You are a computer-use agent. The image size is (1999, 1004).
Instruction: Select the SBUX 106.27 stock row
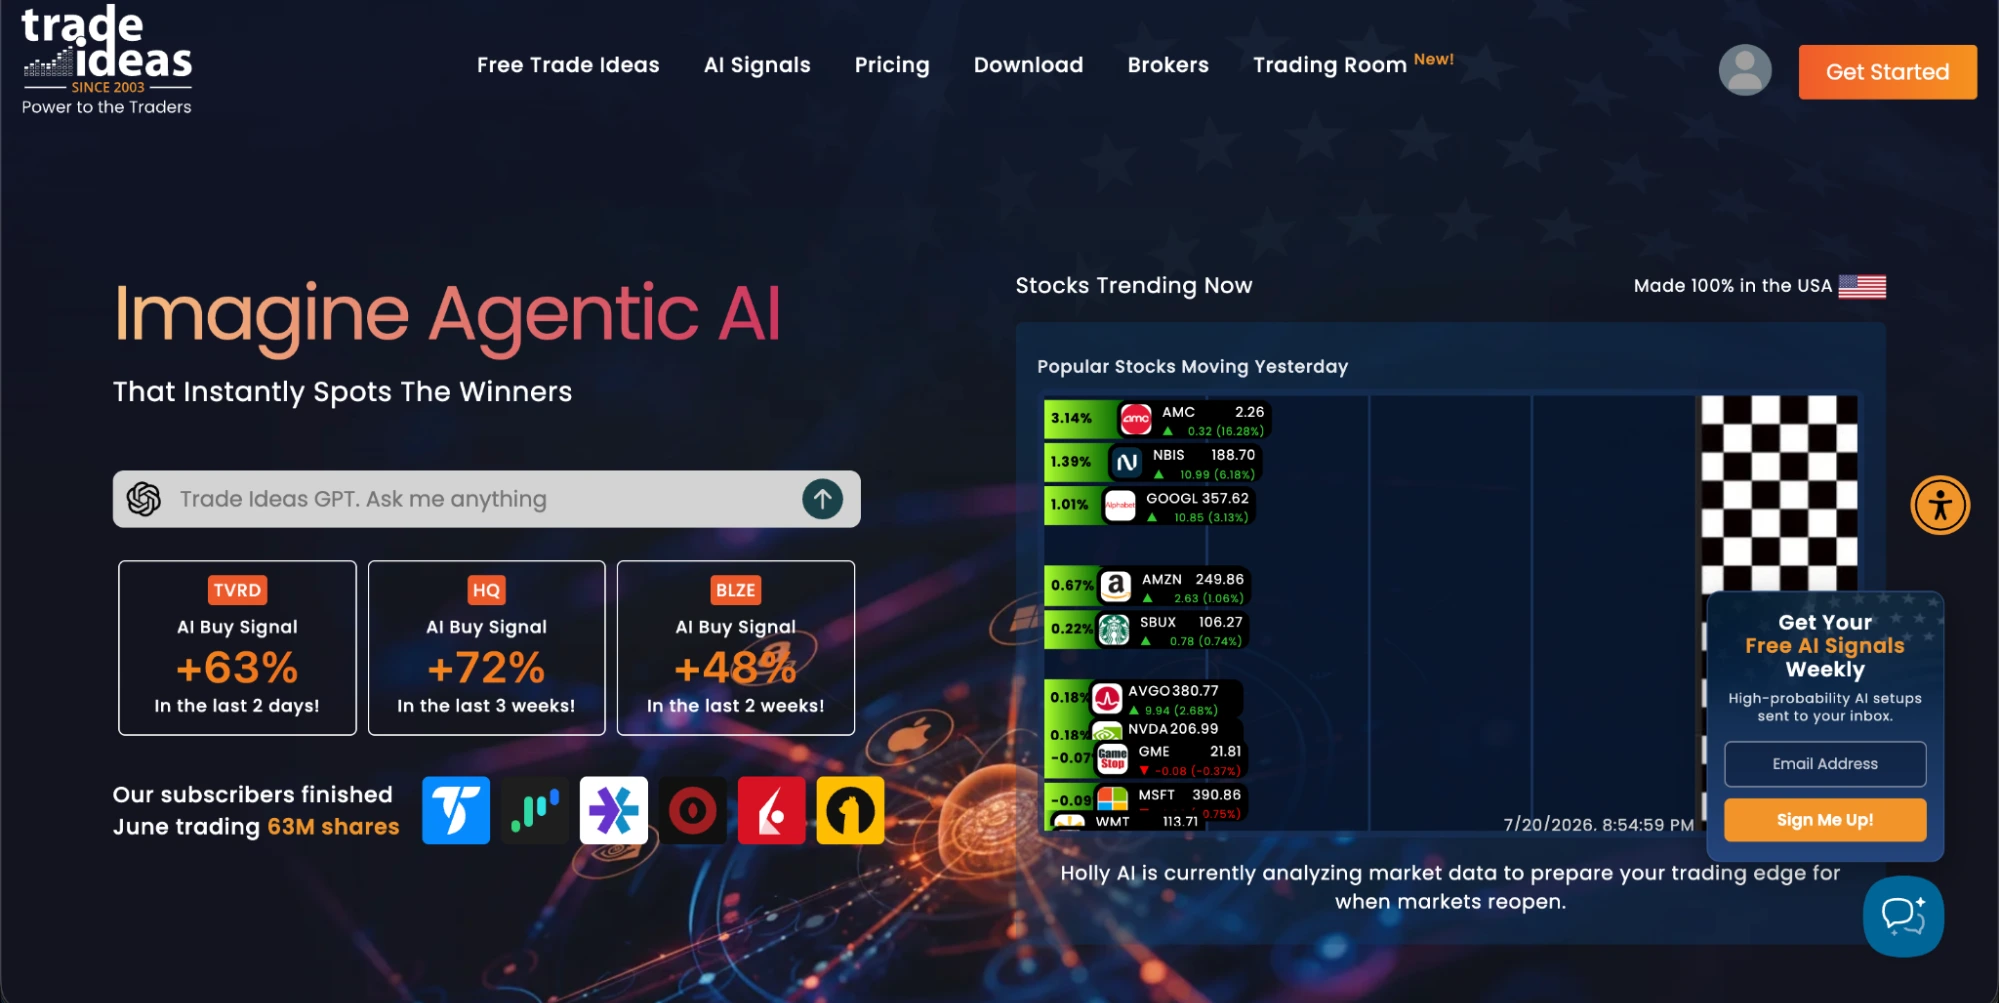tap(1146, 630)
